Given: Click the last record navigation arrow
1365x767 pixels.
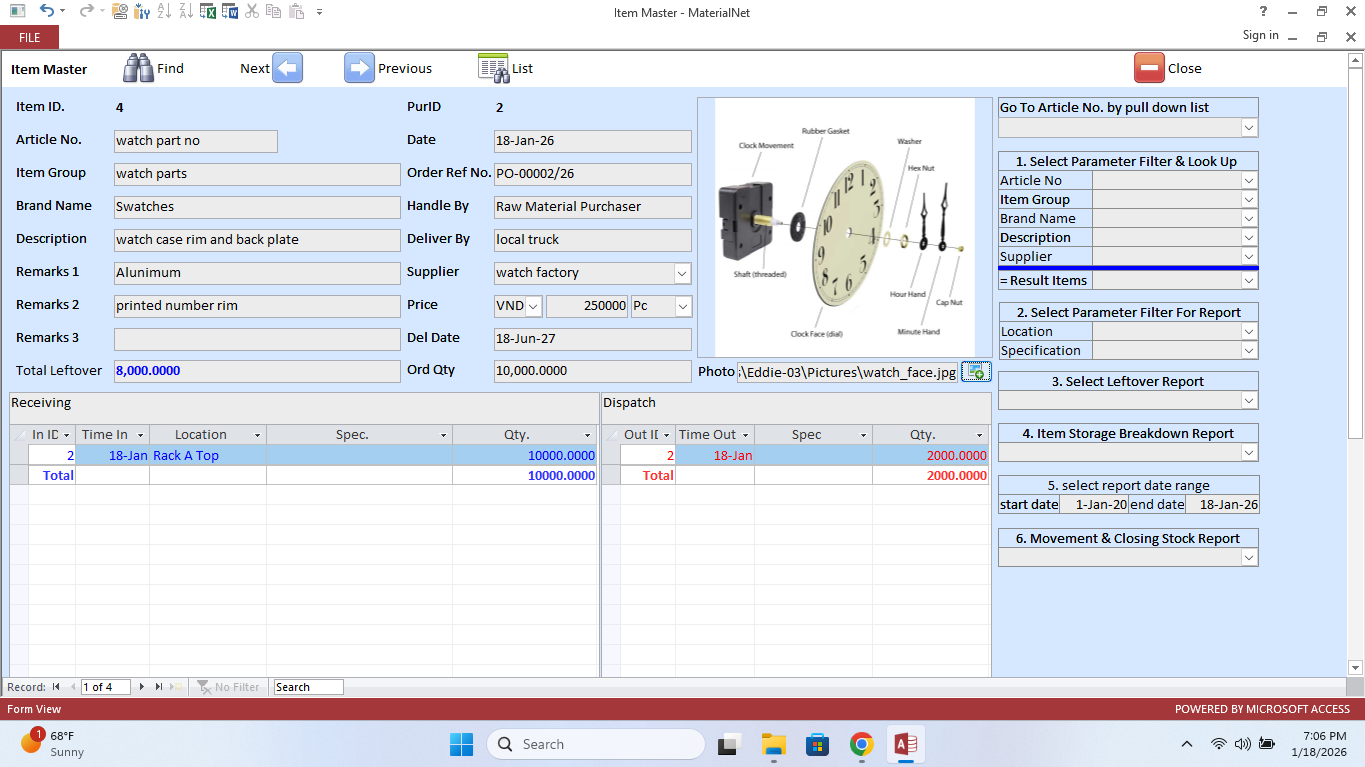Looking at the screenshot, I should tap(158, 687).
